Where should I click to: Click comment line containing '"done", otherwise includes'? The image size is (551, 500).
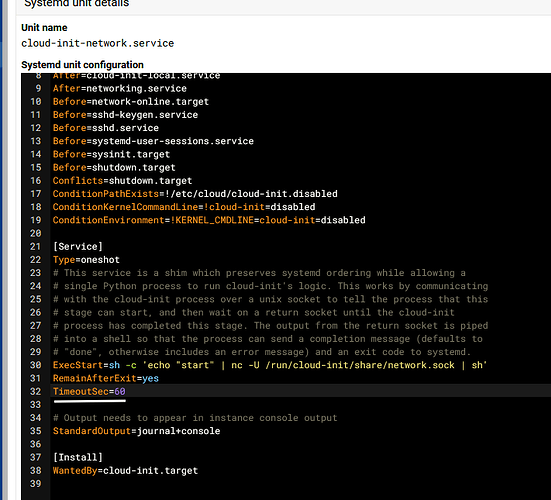(x=262, y=352)
